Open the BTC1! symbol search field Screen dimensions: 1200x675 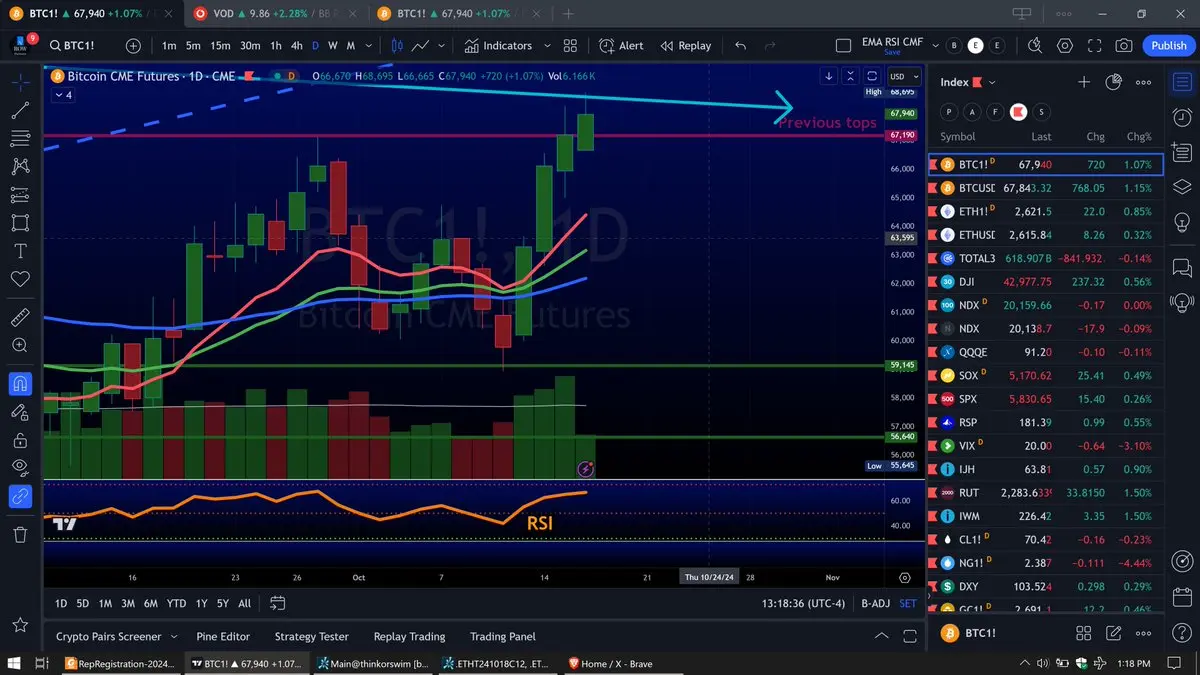[x=81, y=45]
